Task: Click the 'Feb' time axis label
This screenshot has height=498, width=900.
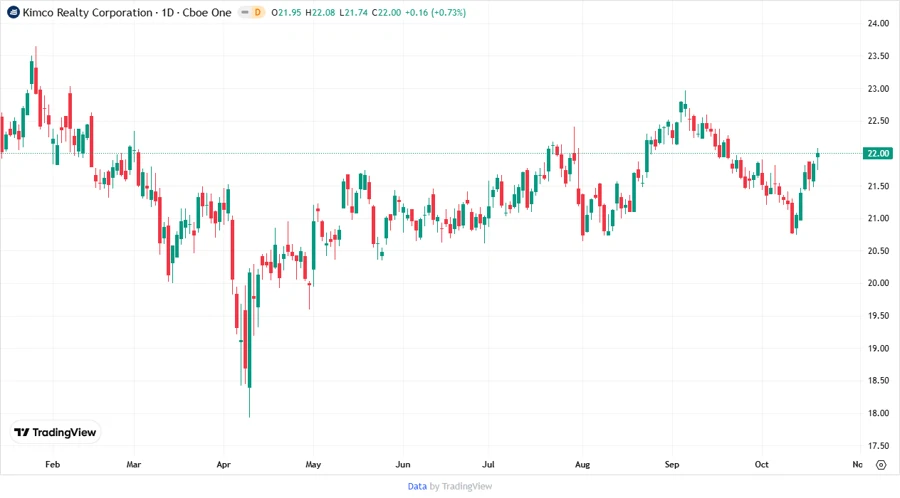Action: 52,464
